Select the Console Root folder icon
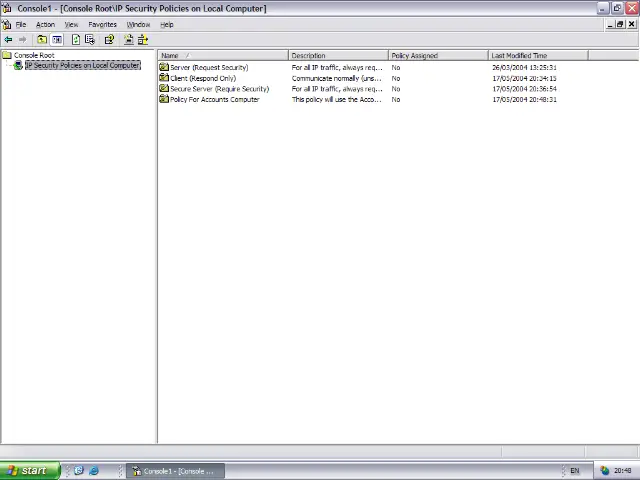 pyautogui.click(x=7, y=55)
